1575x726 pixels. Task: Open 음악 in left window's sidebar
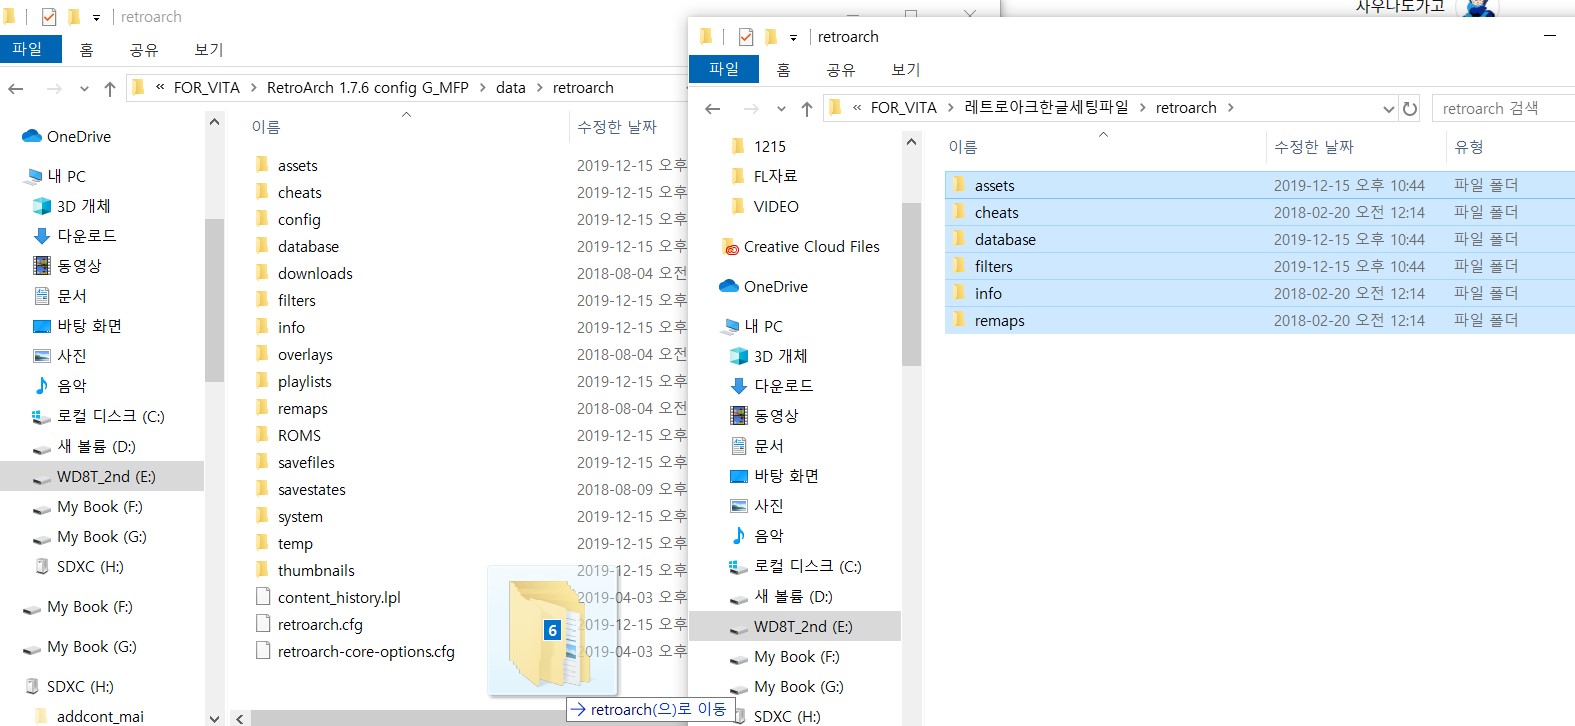72,386
